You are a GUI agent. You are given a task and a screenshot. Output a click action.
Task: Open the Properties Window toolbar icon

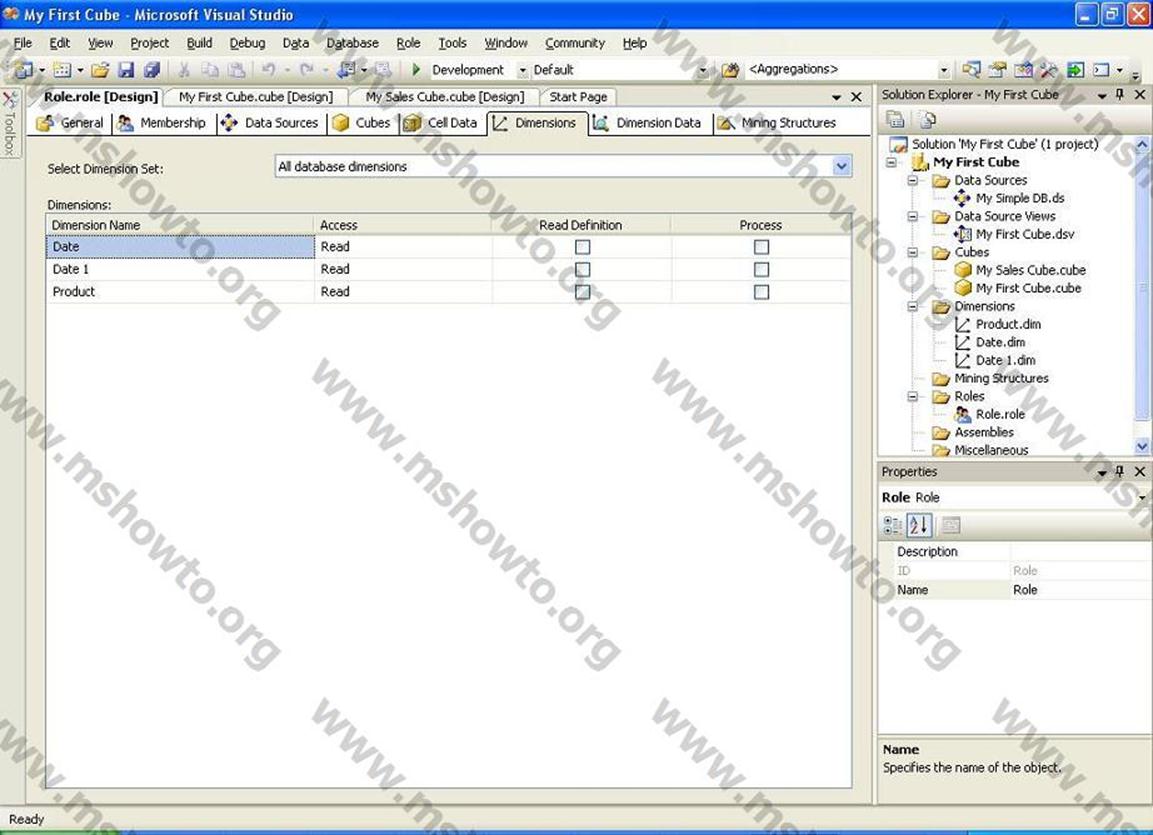[x=997, y=70]
